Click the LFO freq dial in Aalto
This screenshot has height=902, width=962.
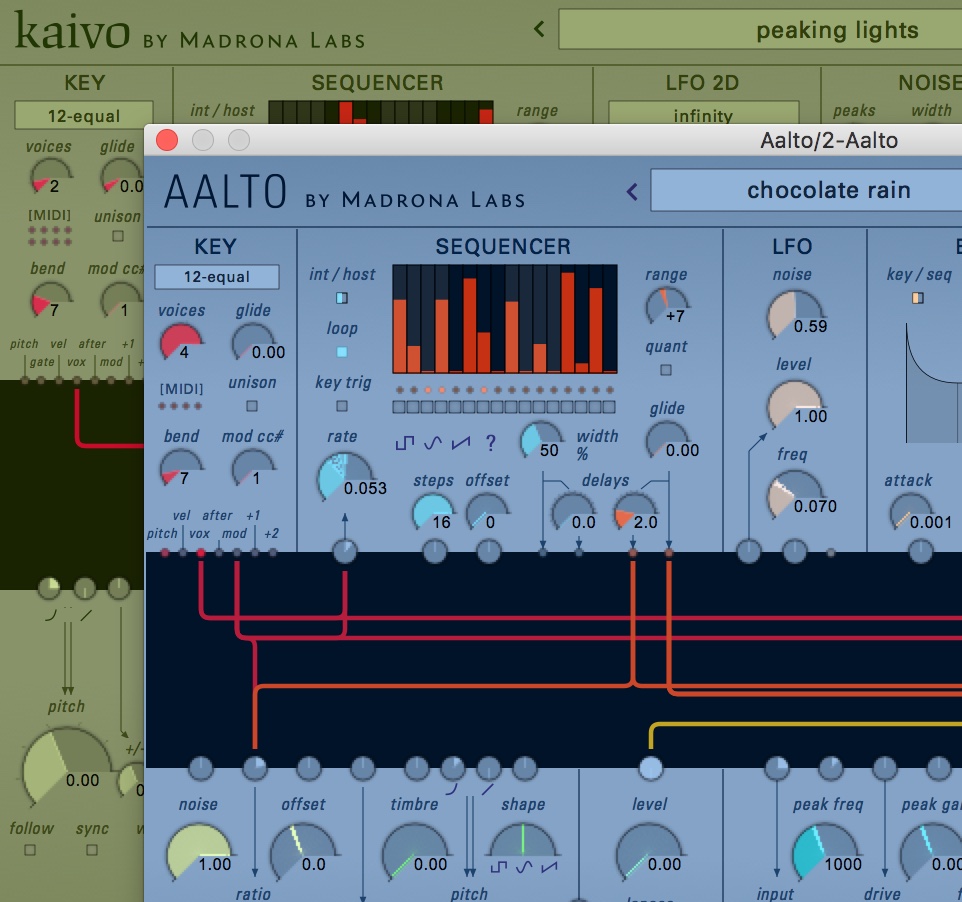click(795, 495)
